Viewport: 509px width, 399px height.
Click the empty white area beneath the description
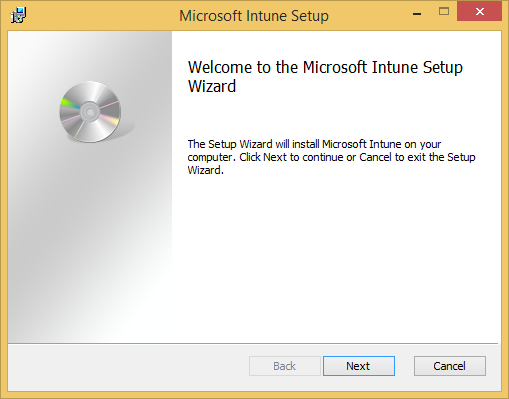(x=335, y=260)
